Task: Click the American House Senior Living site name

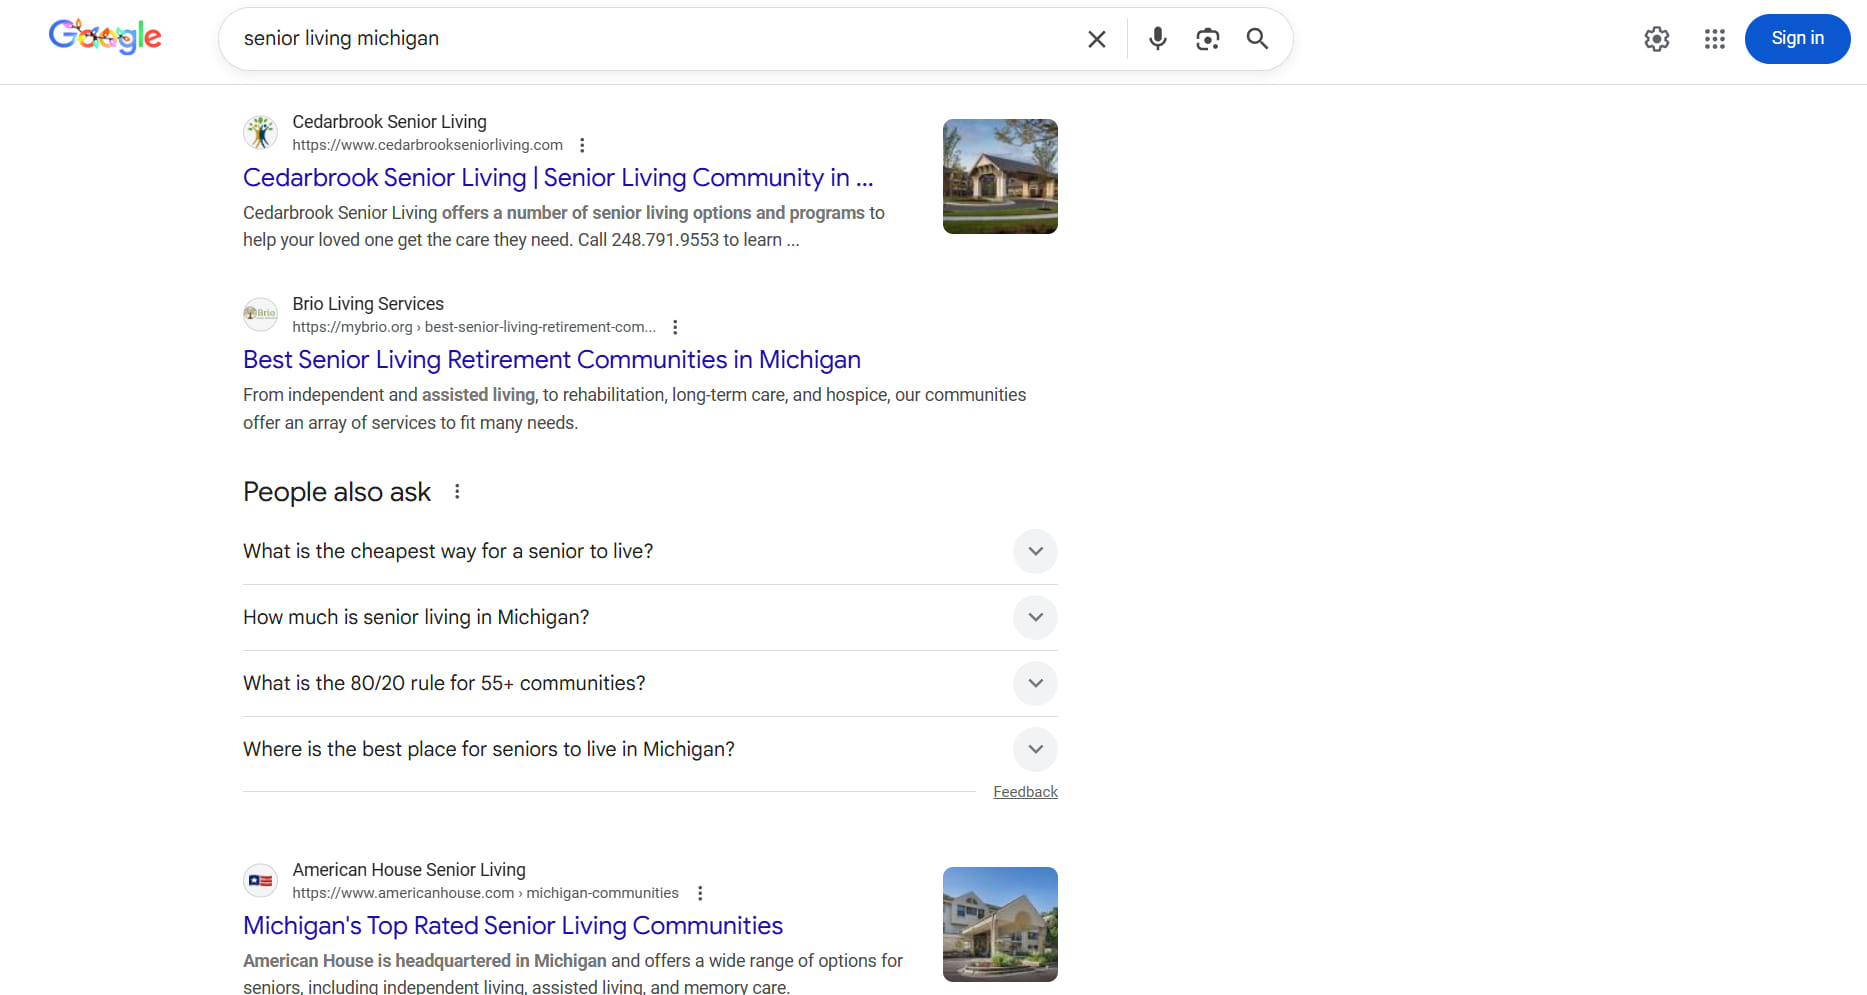Action: point(409,870)
